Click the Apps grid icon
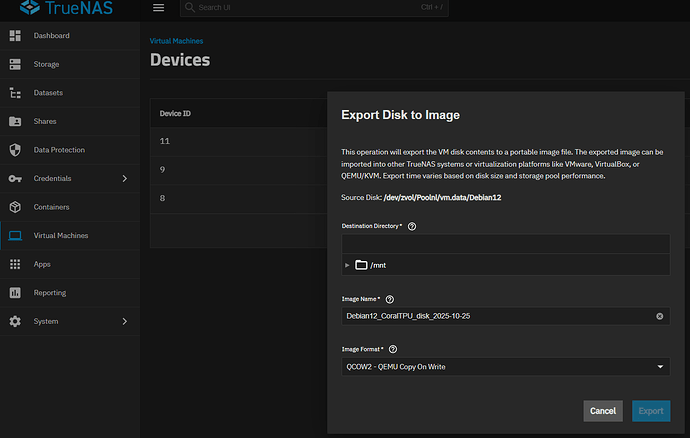The image size is (690, 438). click(15, 264)
